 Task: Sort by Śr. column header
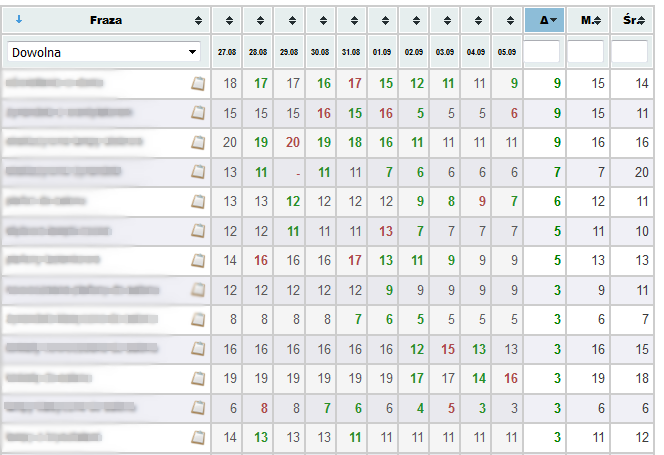pos(632,20)
